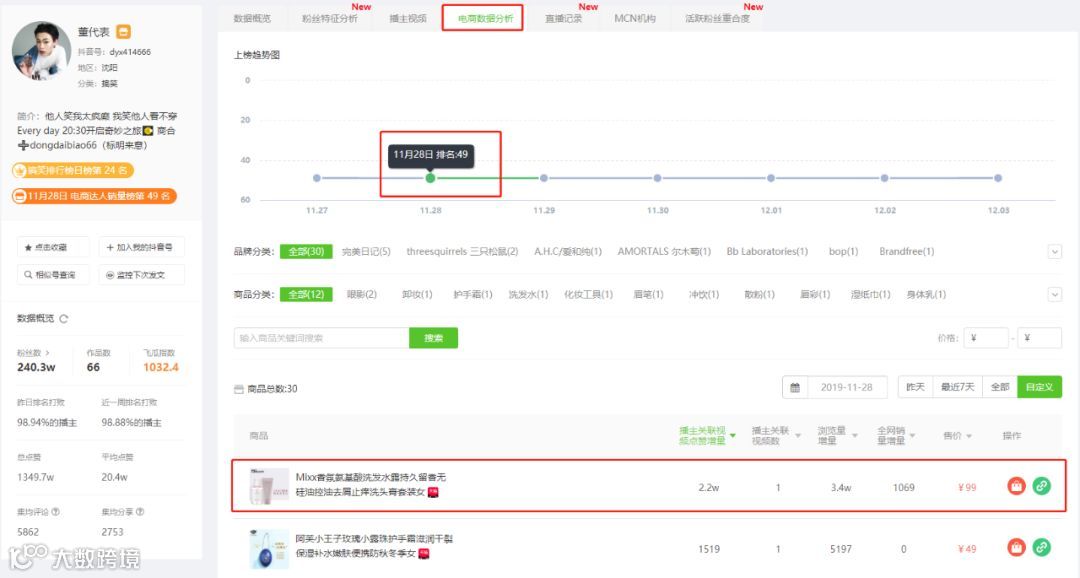Click the 11.27 data point on trend chart
The image size is (1080, 578).
(317, 178)
